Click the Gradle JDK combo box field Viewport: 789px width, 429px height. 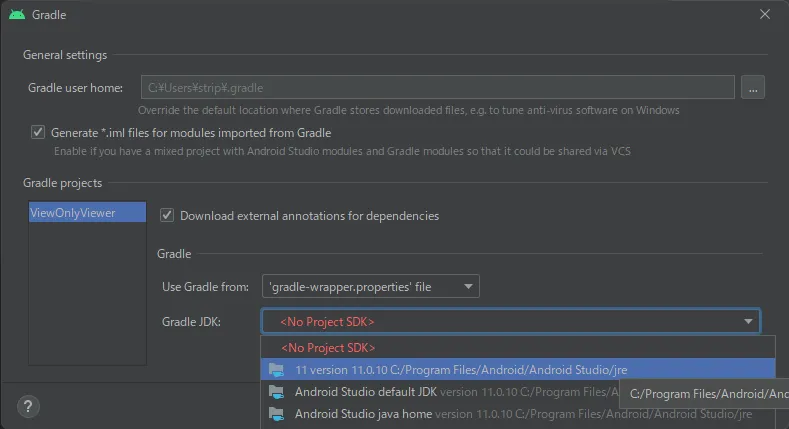pos(500,322)
